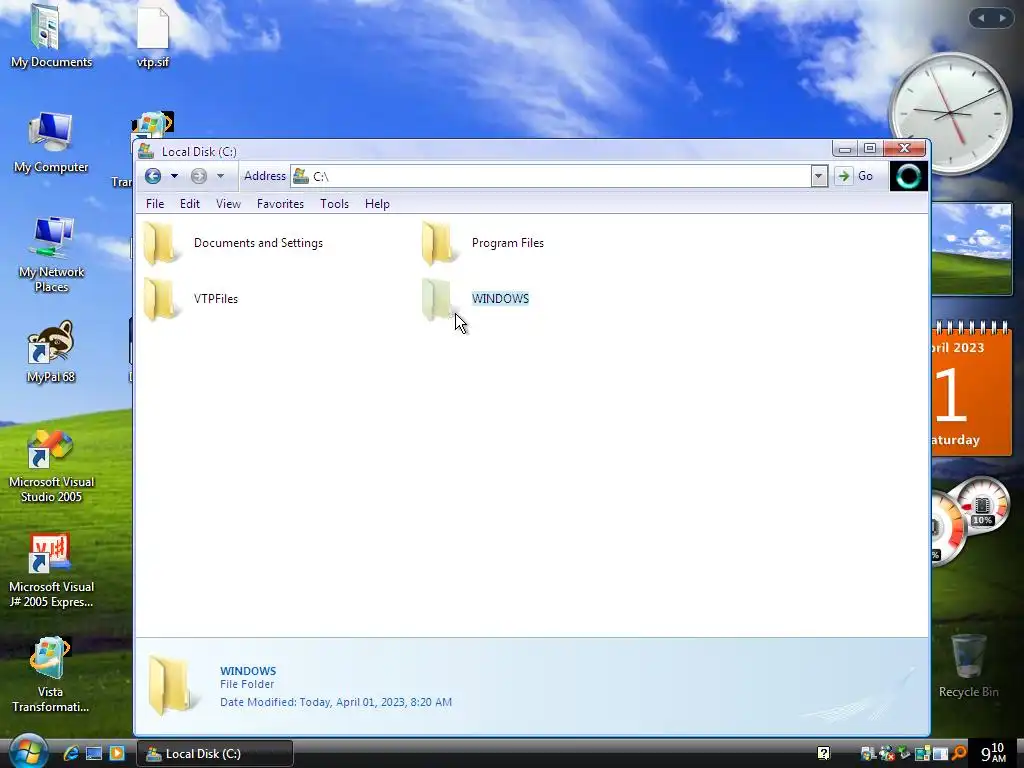1024x768 pixels.
Task: Click the sidebar tray icon
Action: [922, 754]
